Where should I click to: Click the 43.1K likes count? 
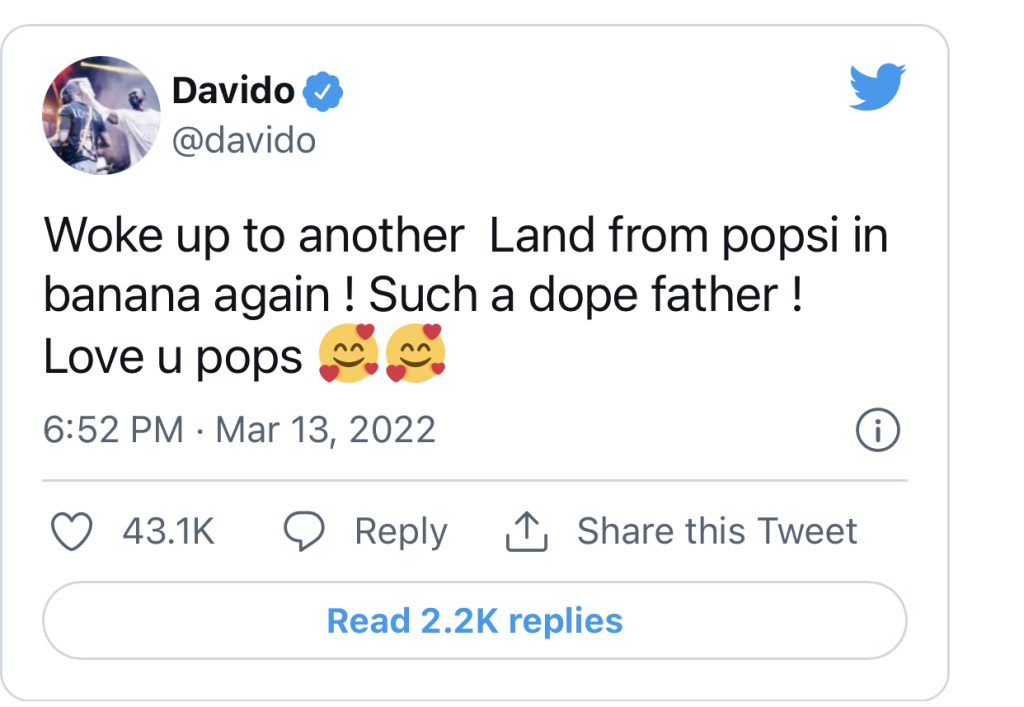tap(168, 532)
